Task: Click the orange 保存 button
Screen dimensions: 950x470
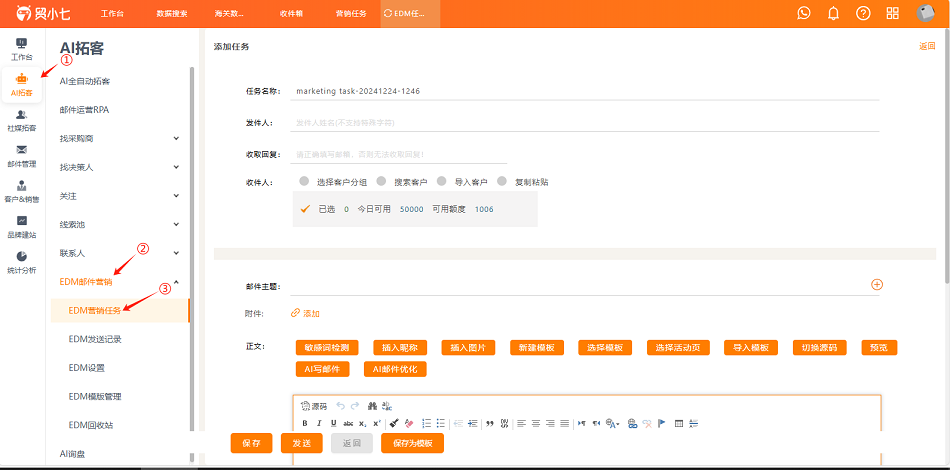Action: (x=251, y=443)
